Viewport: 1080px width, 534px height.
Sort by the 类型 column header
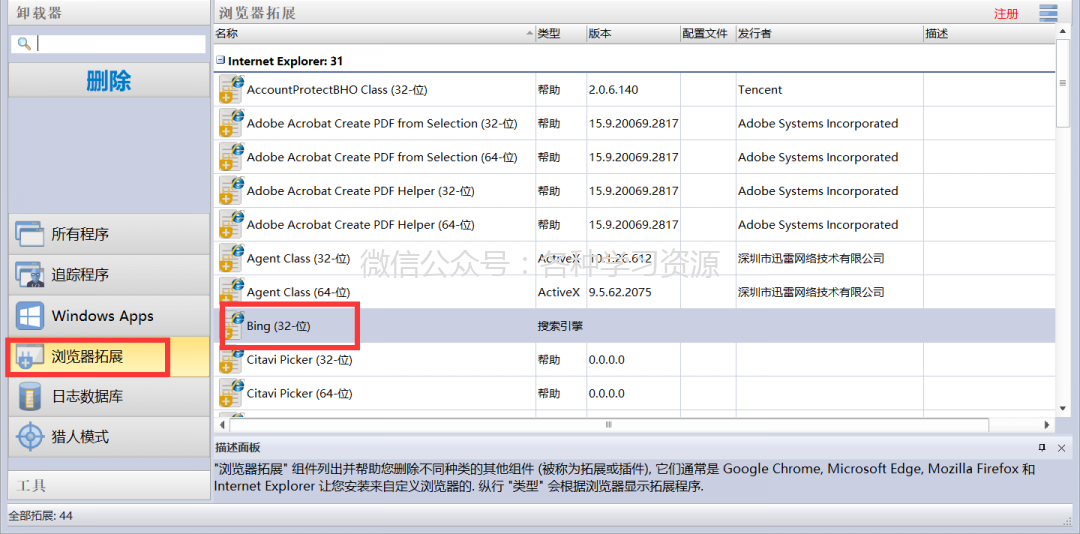click(x=561, y=33)
